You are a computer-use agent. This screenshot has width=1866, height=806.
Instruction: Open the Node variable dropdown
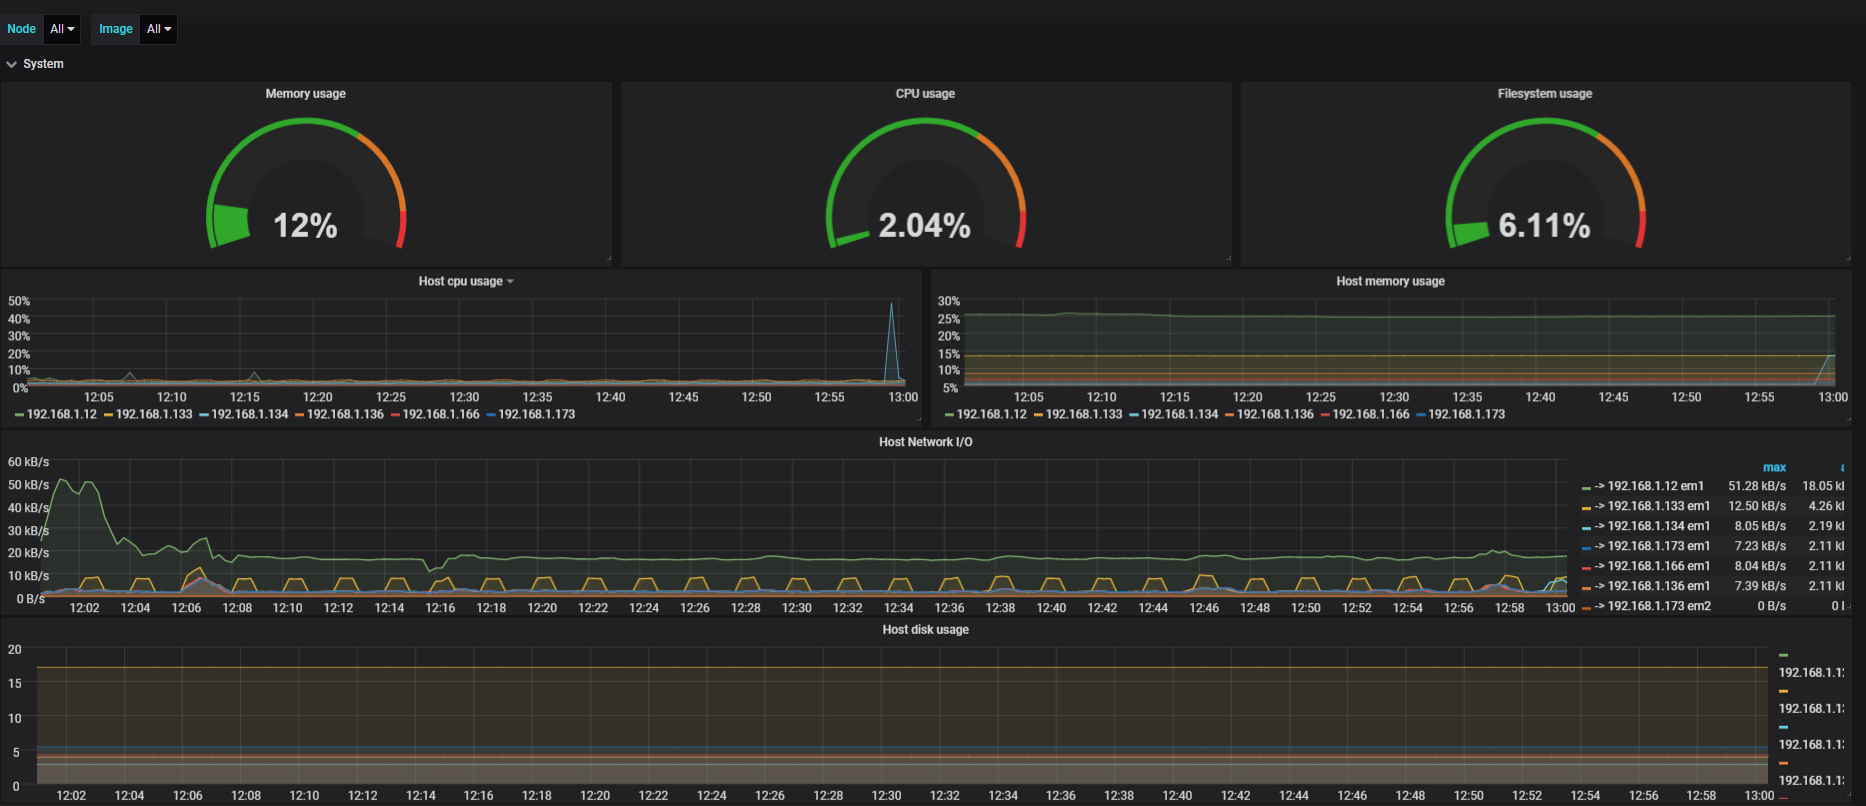click(62, 29)
